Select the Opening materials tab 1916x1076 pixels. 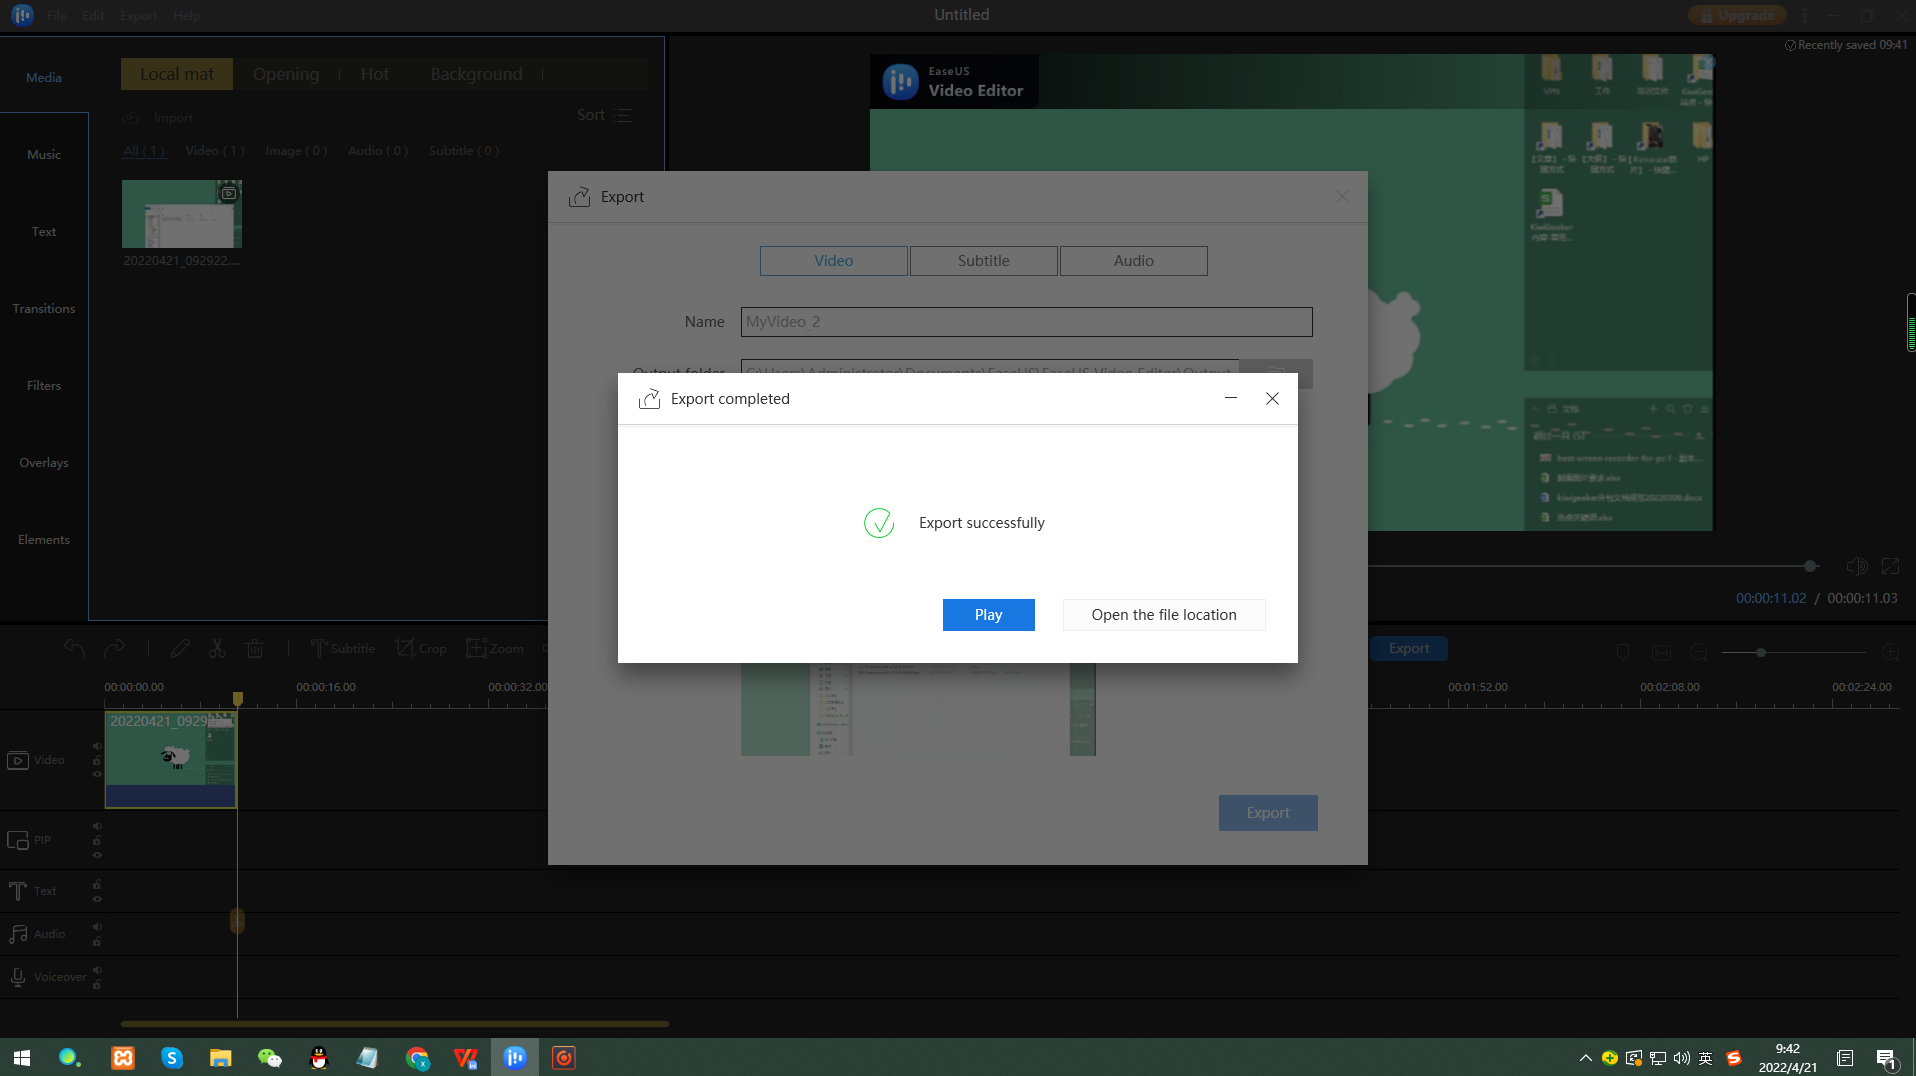tap(286, 74)
